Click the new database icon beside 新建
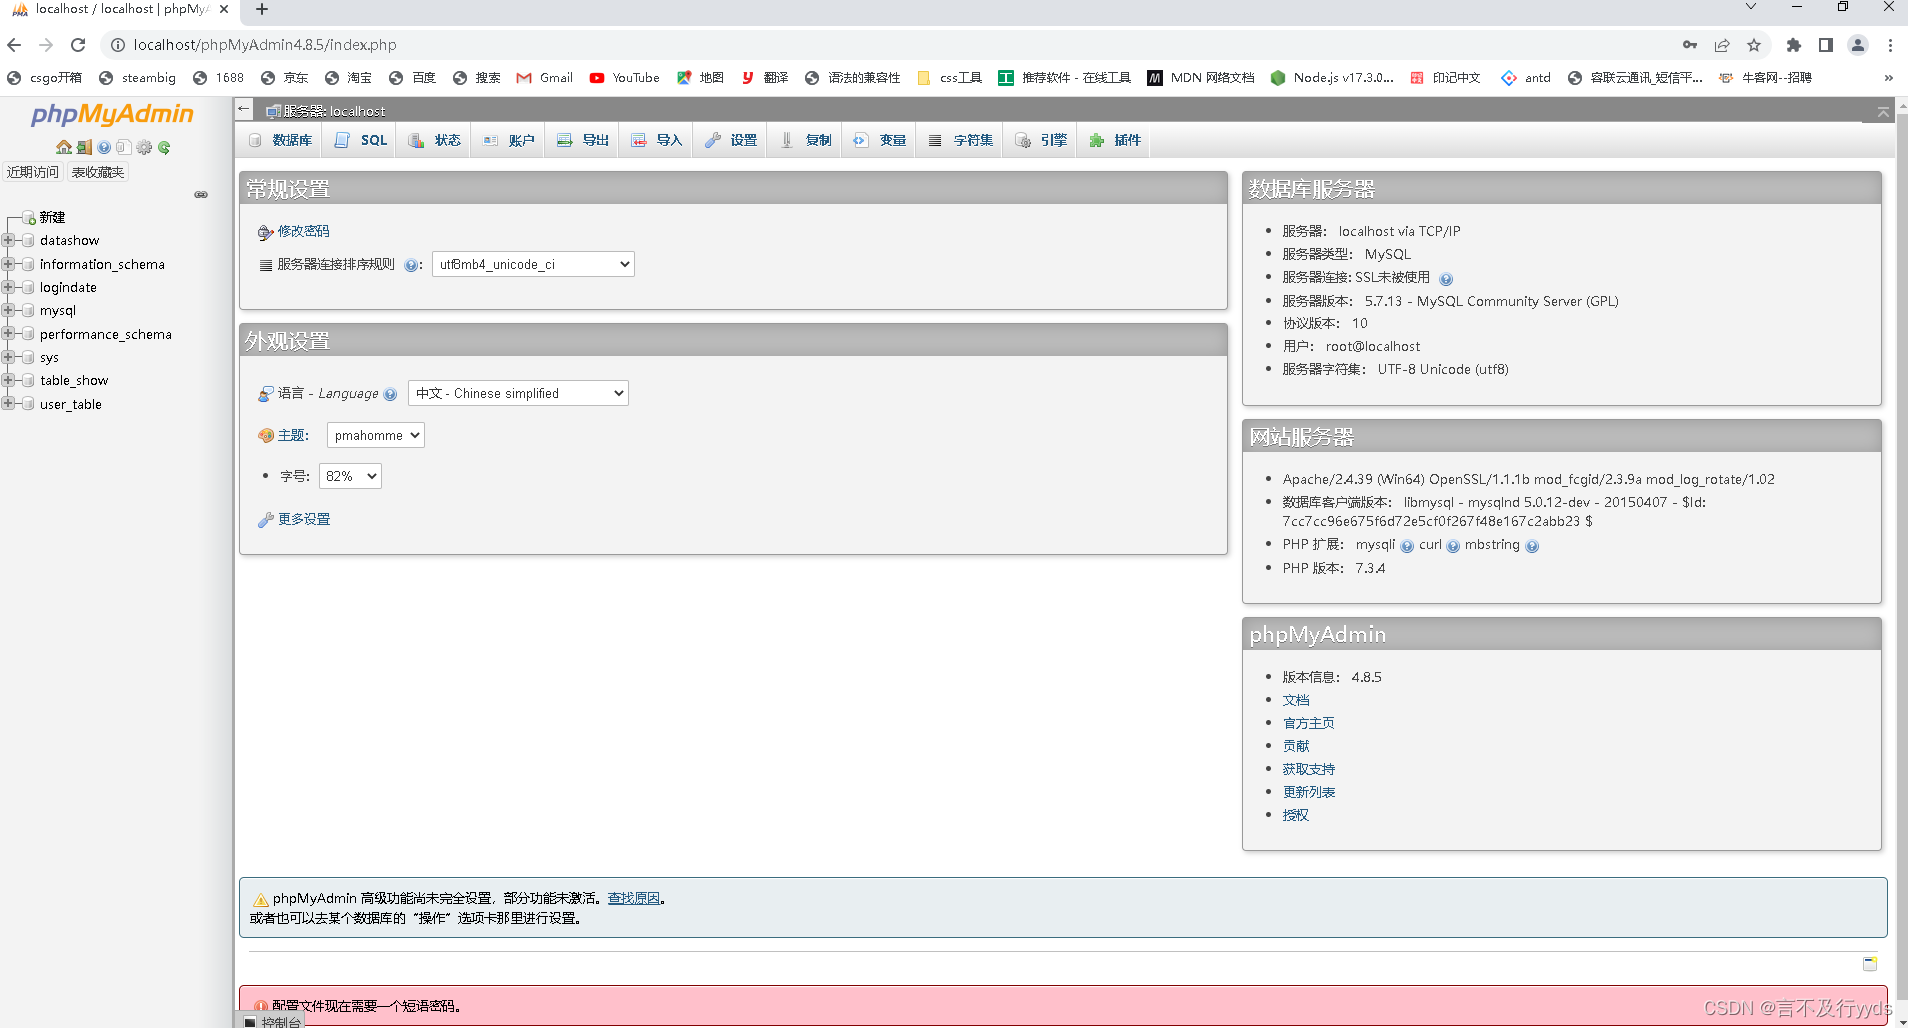This screenshot has height=1028, width=1908. click(x=30, y=218)
